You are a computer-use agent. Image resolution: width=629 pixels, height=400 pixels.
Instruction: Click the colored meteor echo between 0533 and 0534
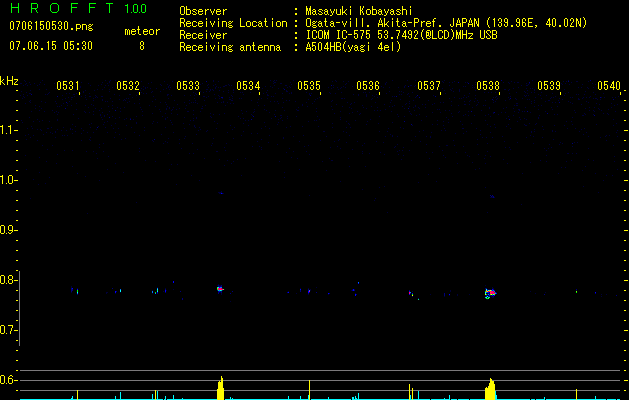220,289
